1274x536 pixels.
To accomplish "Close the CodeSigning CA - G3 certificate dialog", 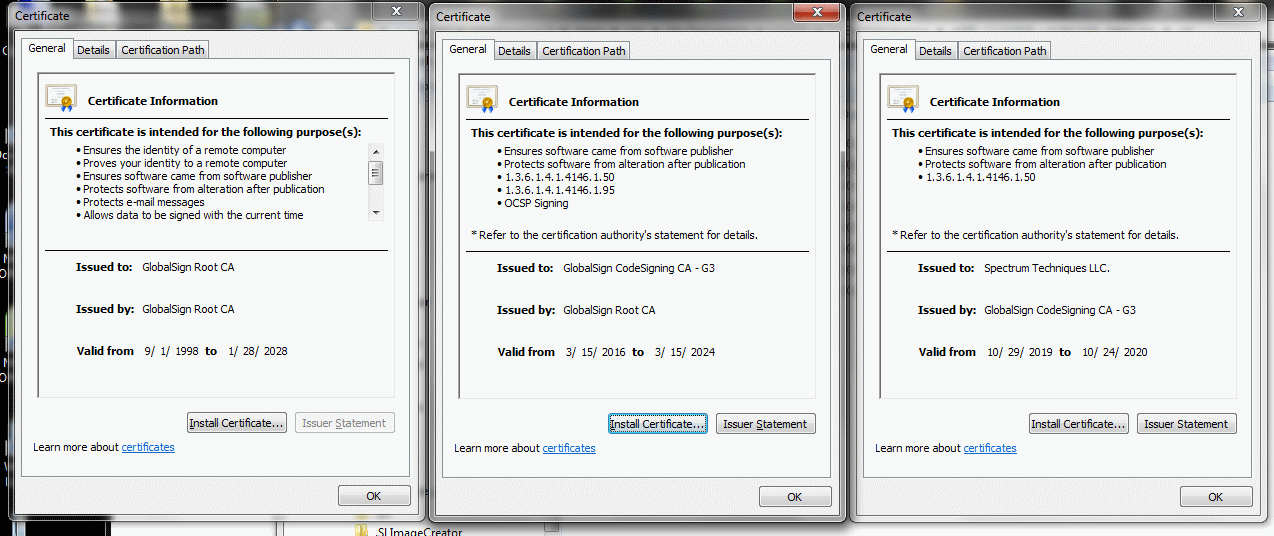I will coord(816,12).
